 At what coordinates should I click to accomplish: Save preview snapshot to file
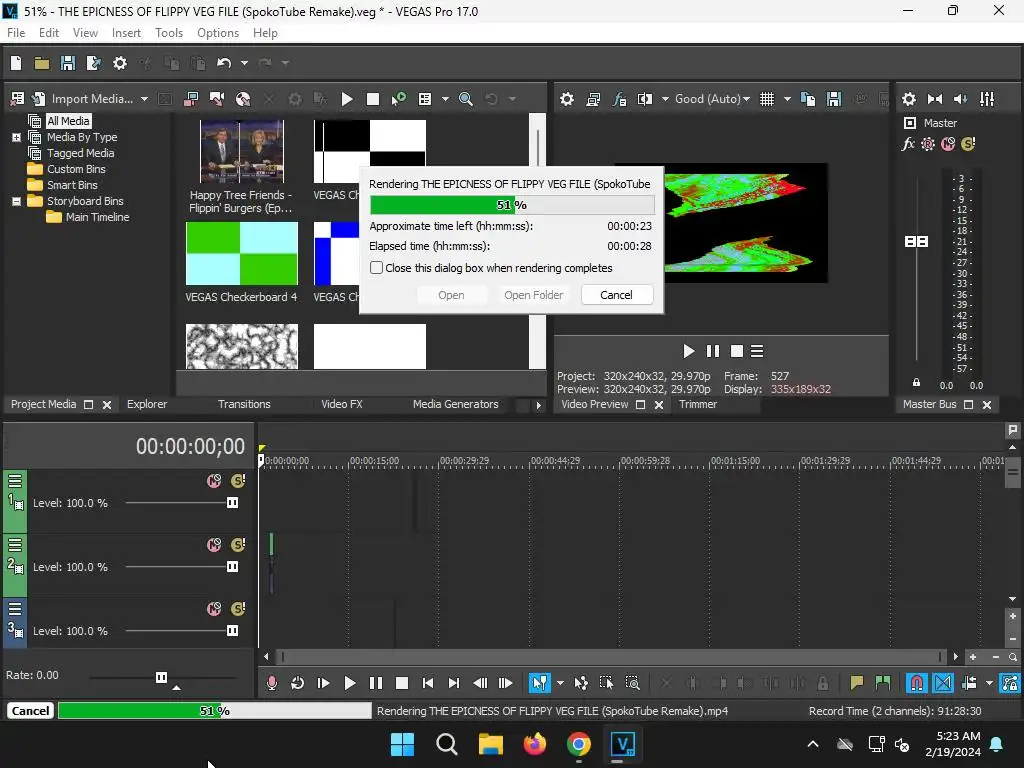pyautogui.click(x=834, y=99)
